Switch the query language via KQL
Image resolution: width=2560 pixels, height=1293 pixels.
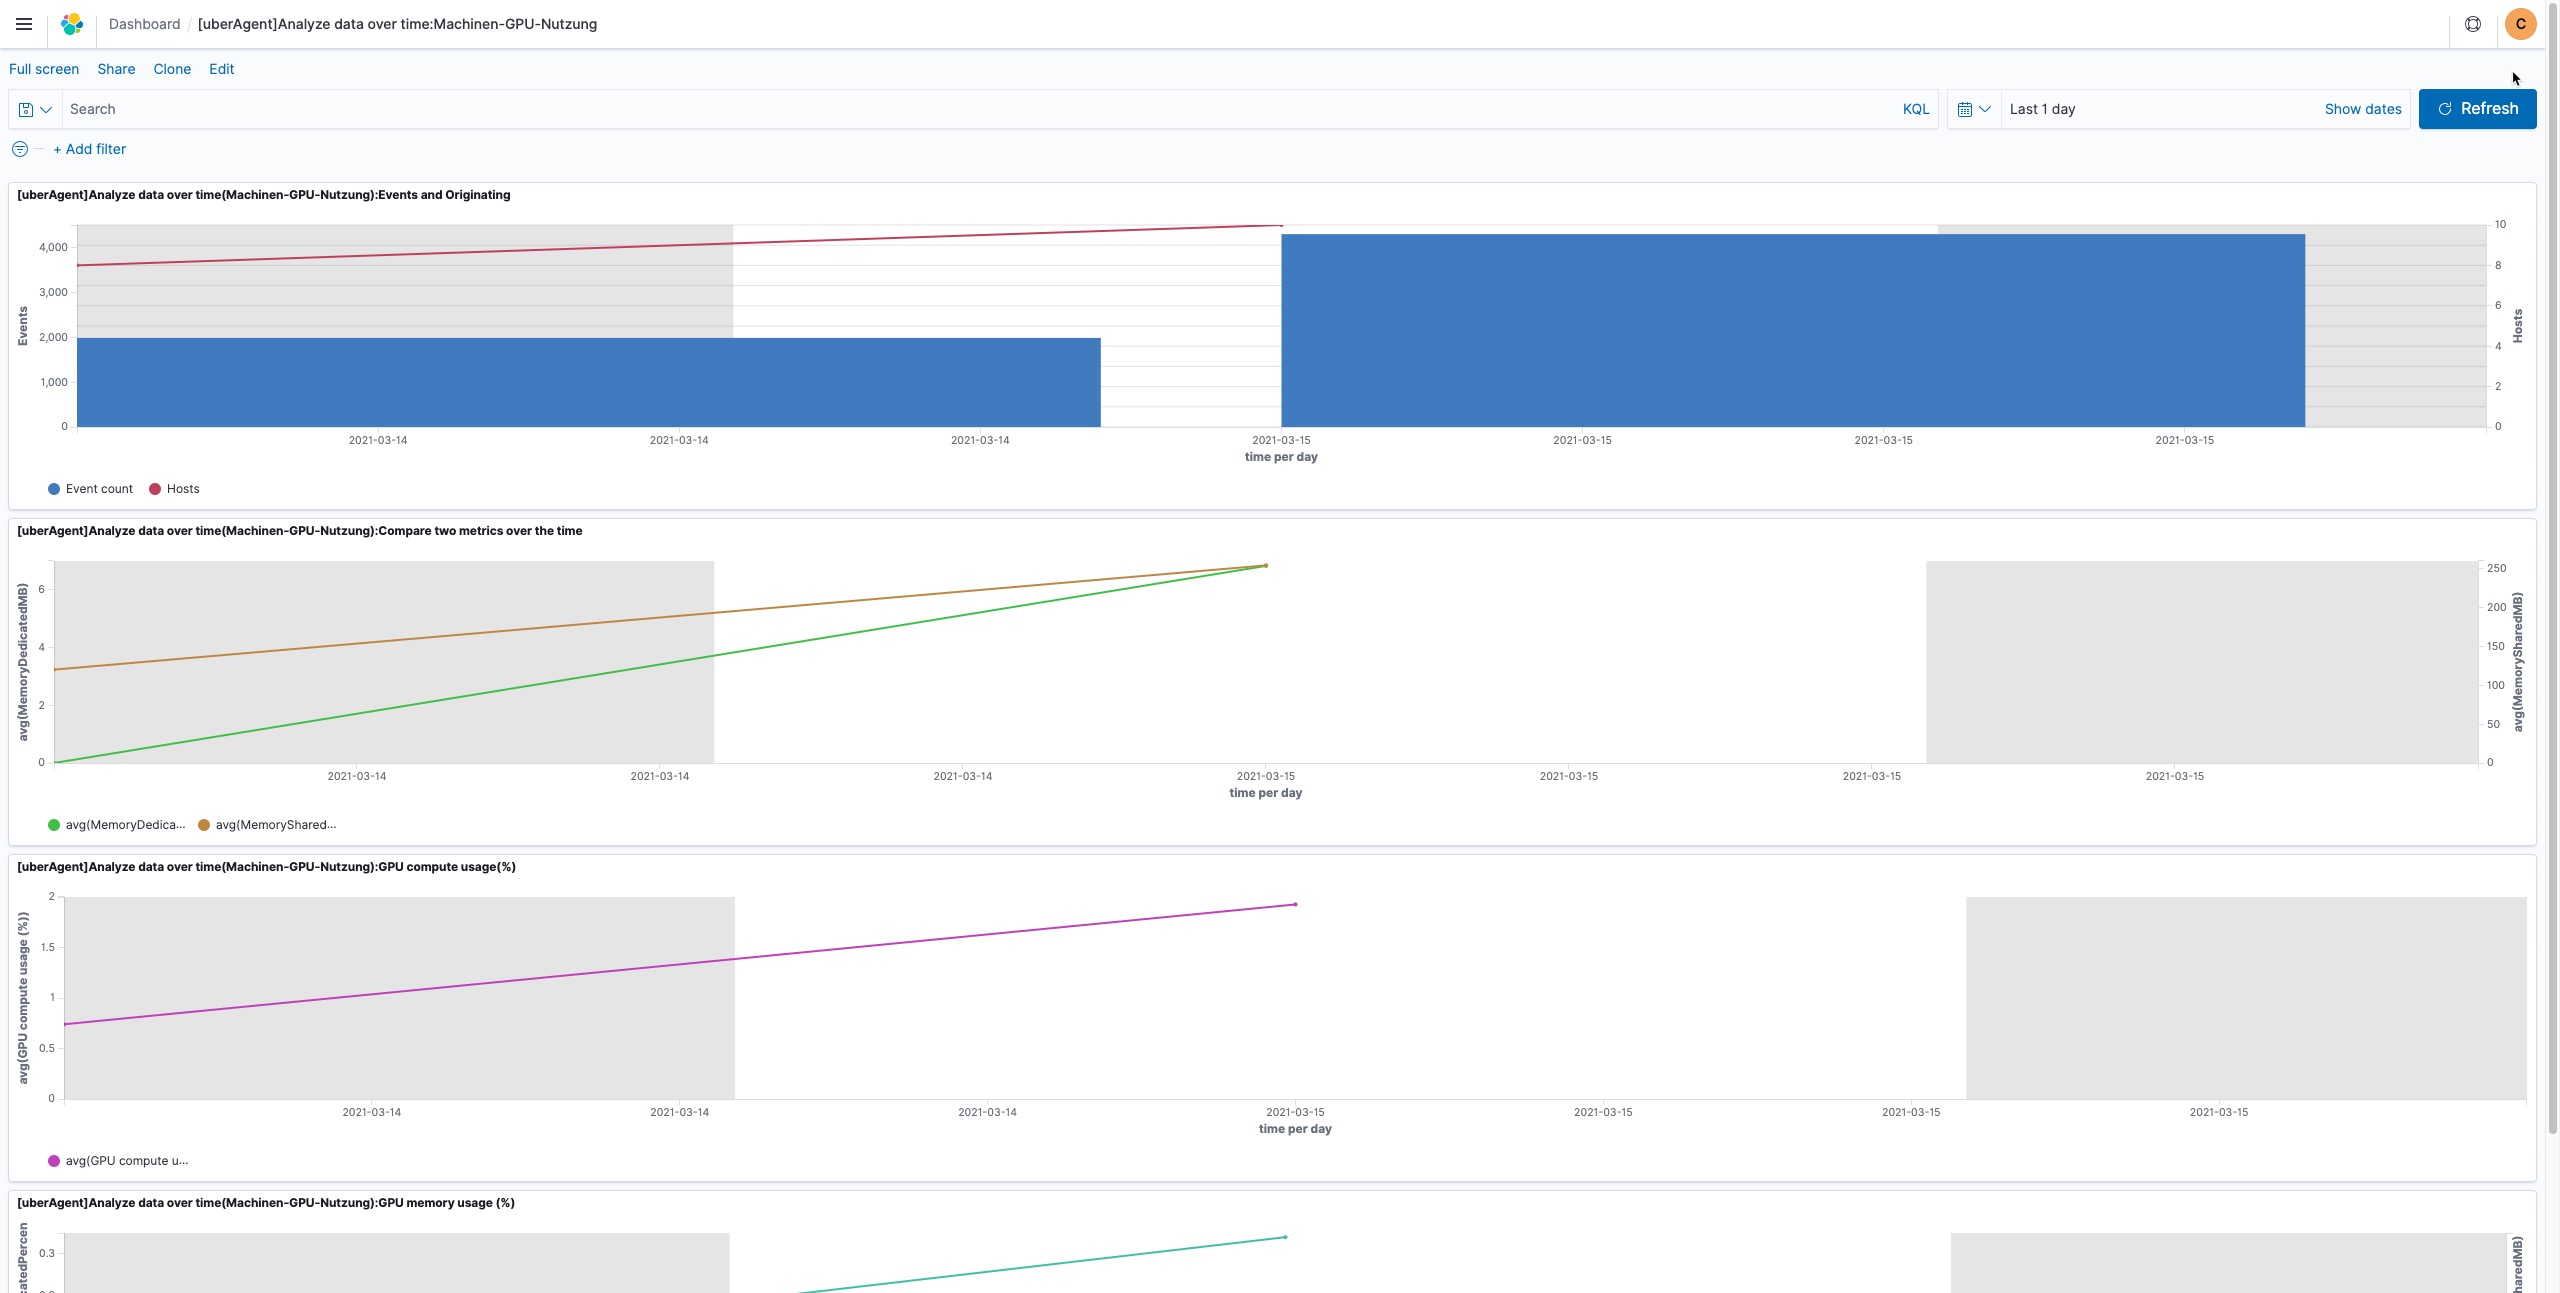(x=1915, y=109)
